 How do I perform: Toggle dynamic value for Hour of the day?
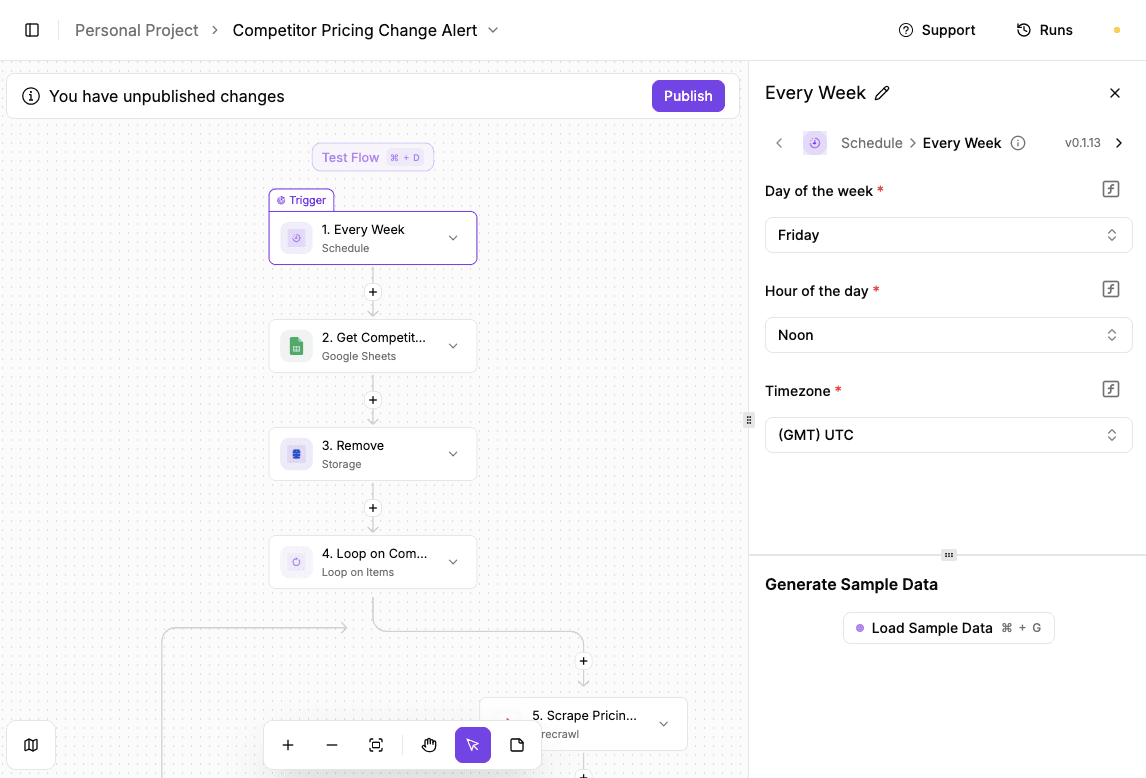click(x=1110, y=289)
